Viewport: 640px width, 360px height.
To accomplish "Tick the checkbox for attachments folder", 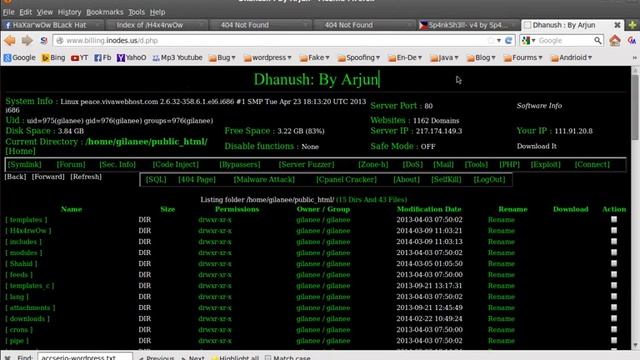I will 614,307.
